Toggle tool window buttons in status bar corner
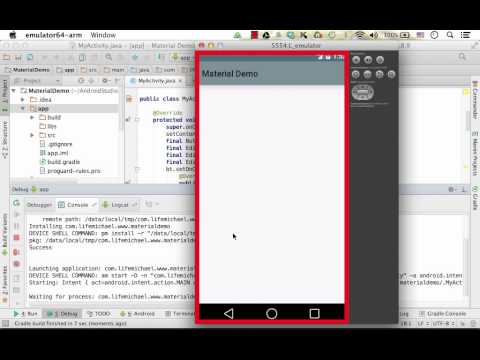The height and width of the screenshot is (360, 480). tap(5, 323)
